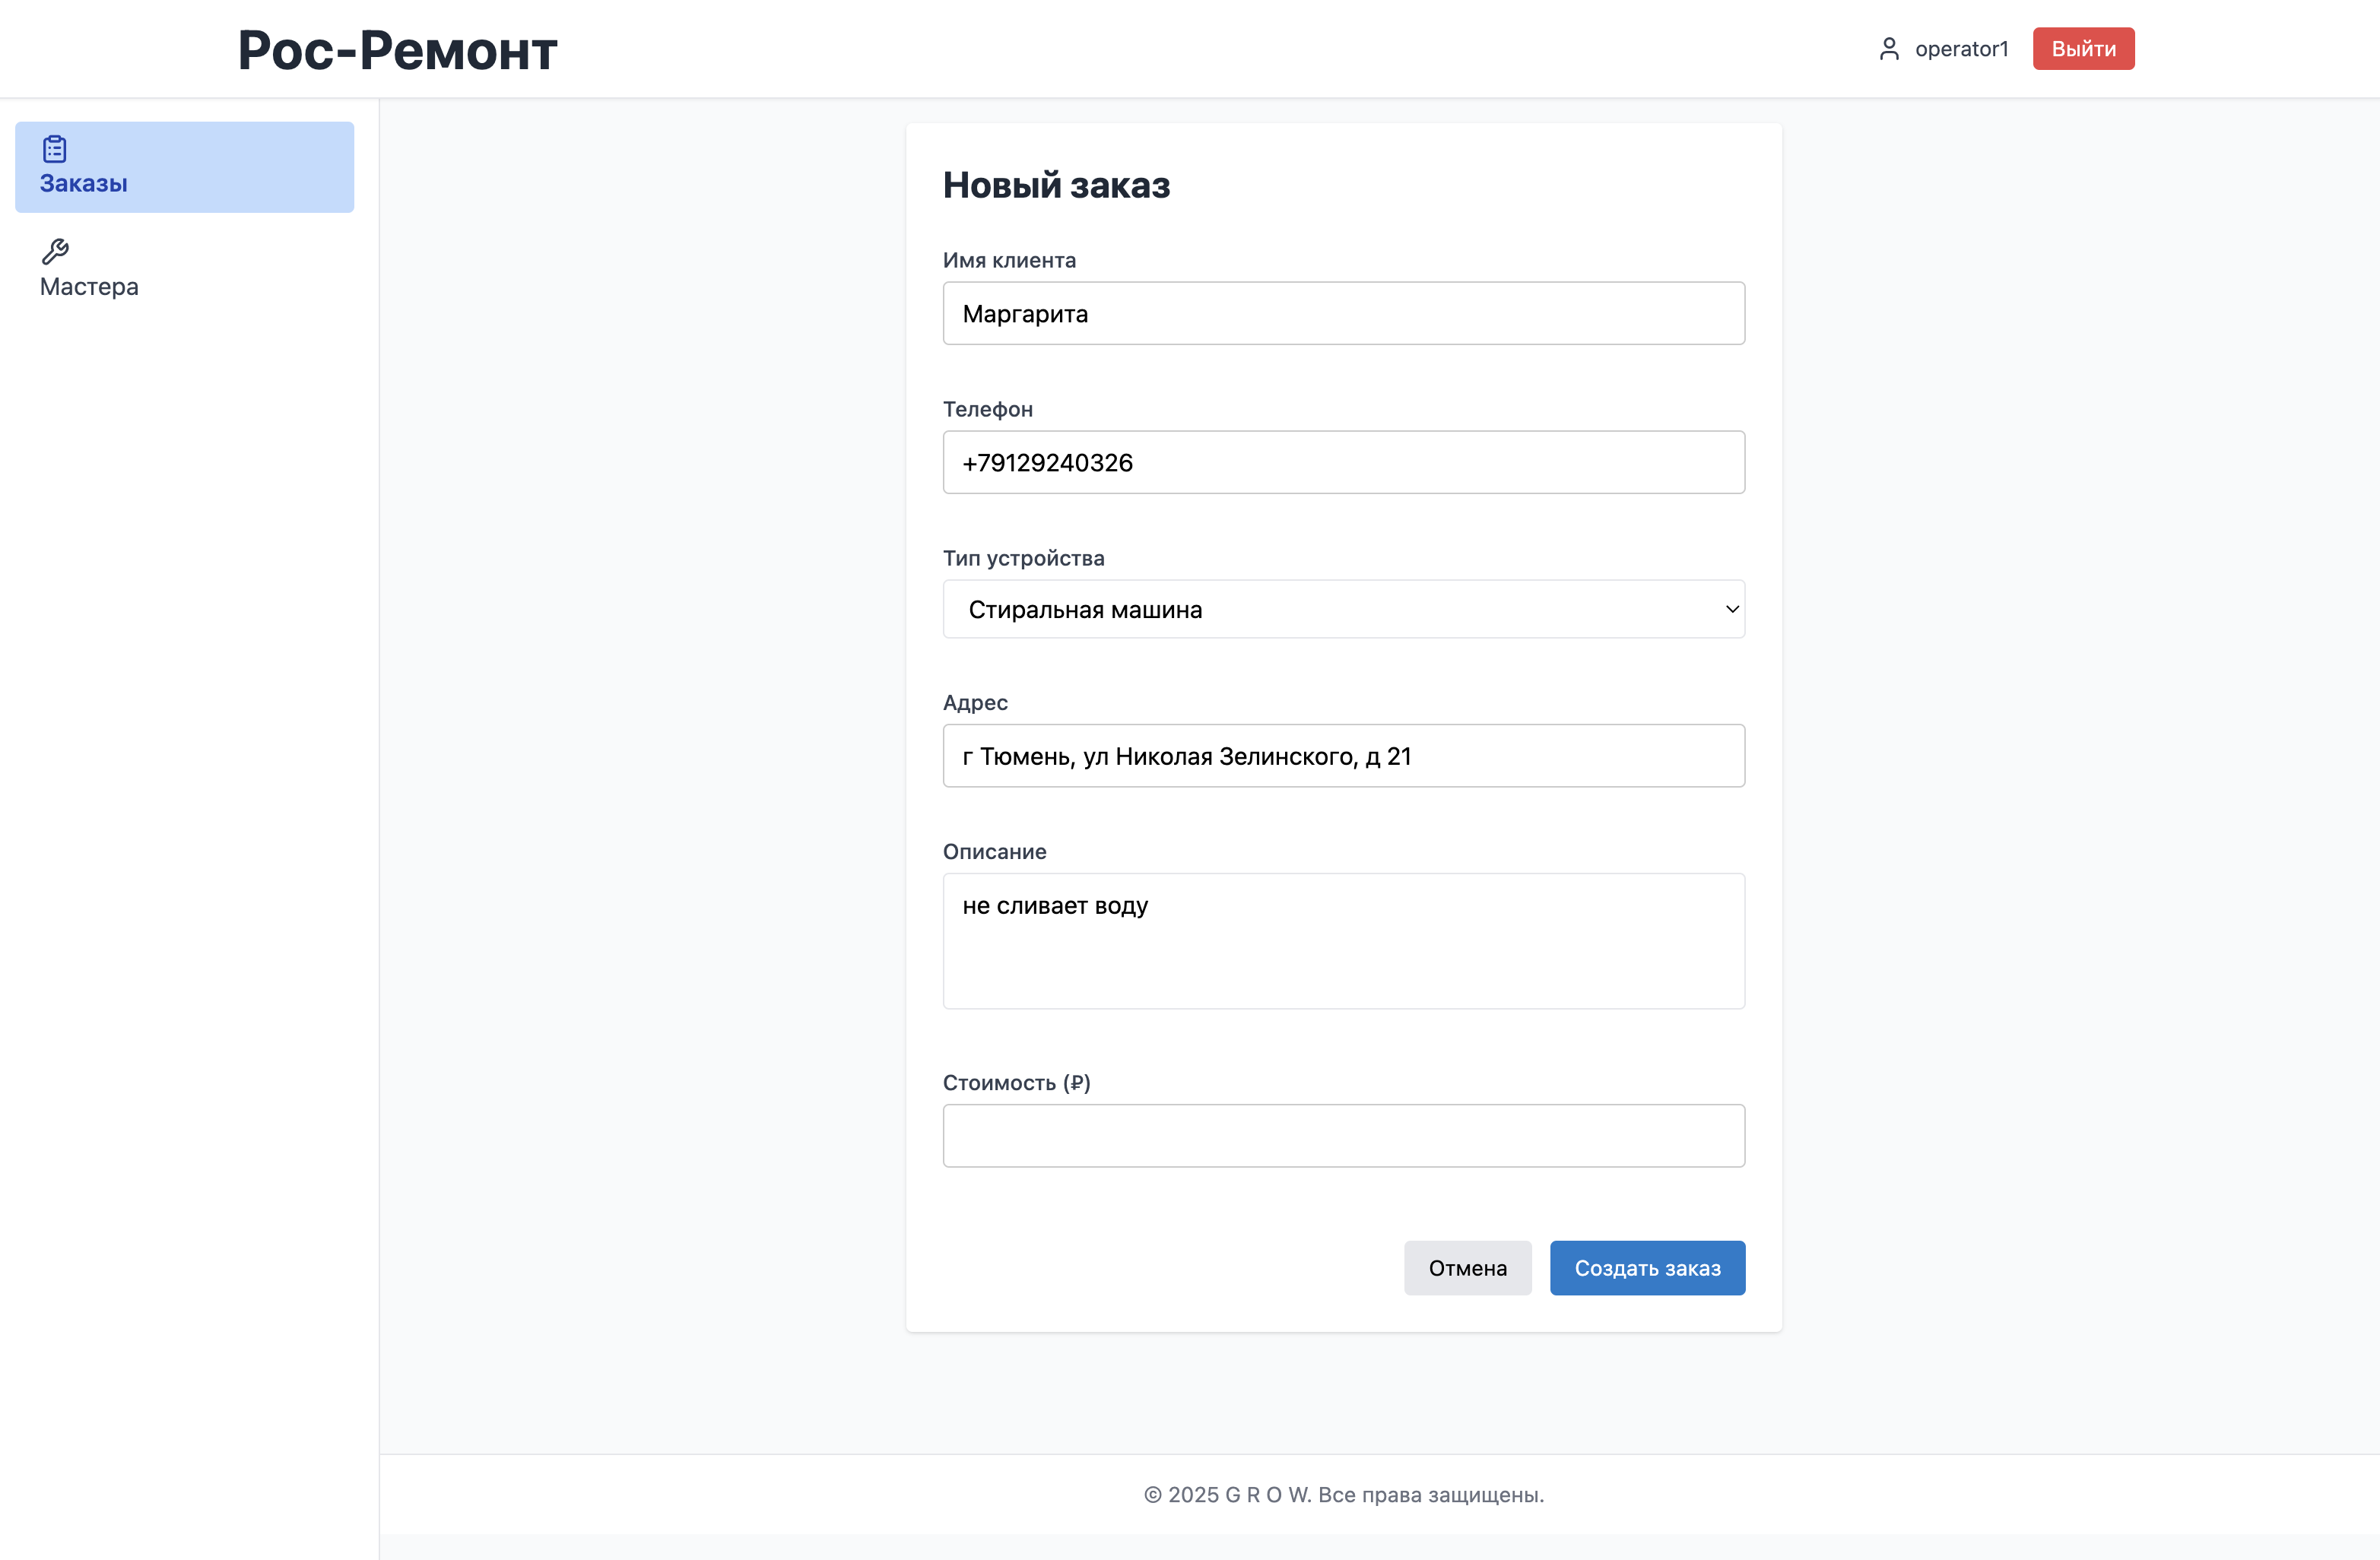Click the wrench icon for Мастера

point(55,251)
